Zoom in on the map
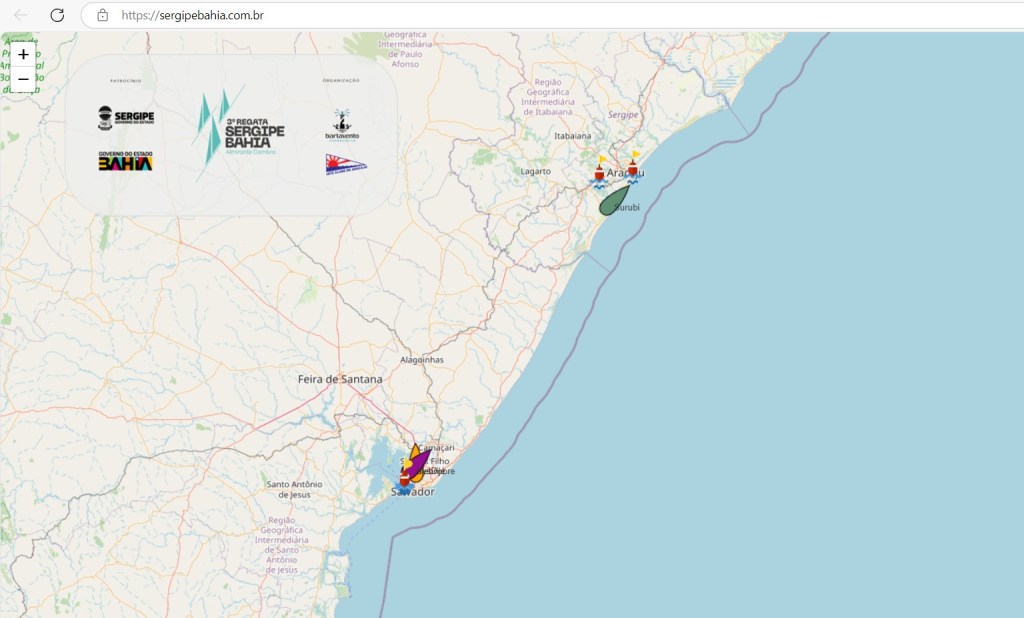 23,54
